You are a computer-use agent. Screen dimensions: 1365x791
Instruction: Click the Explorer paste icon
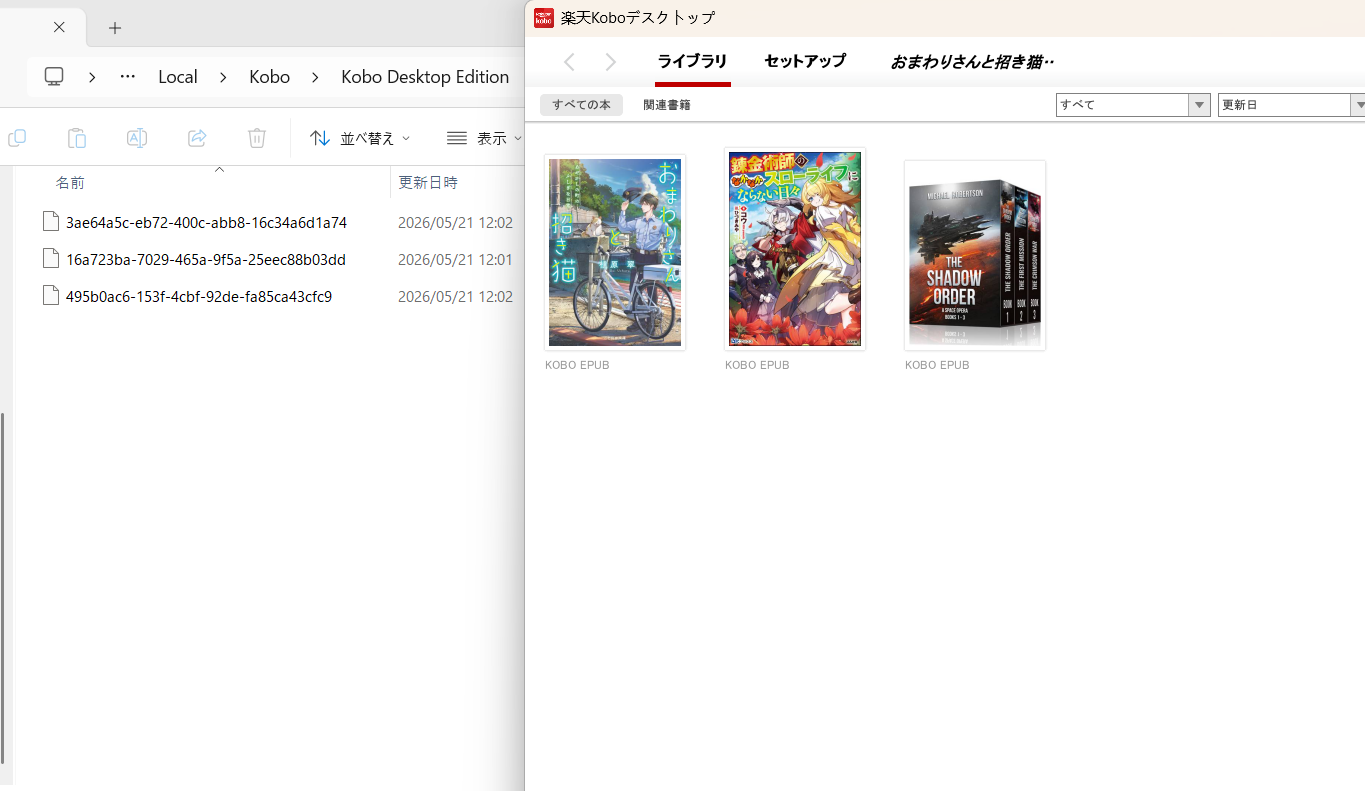pyautogui.click(x=77, y=138)
